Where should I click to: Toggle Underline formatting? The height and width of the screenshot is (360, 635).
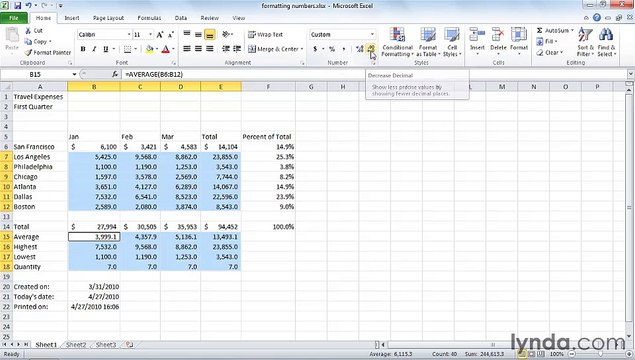(105, 49)
